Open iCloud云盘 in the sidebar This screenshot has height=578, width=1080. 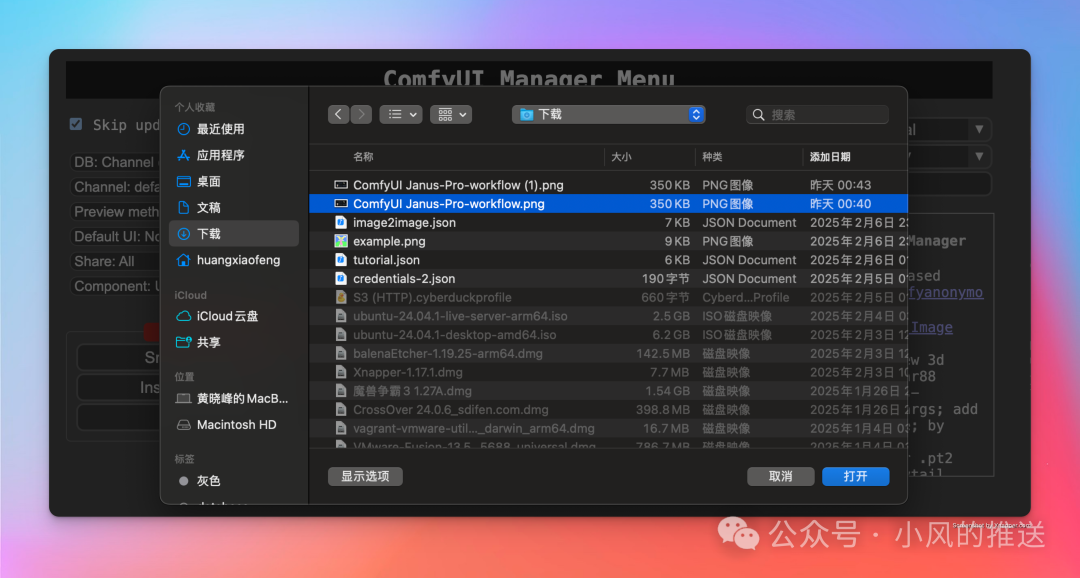[234, 316]
